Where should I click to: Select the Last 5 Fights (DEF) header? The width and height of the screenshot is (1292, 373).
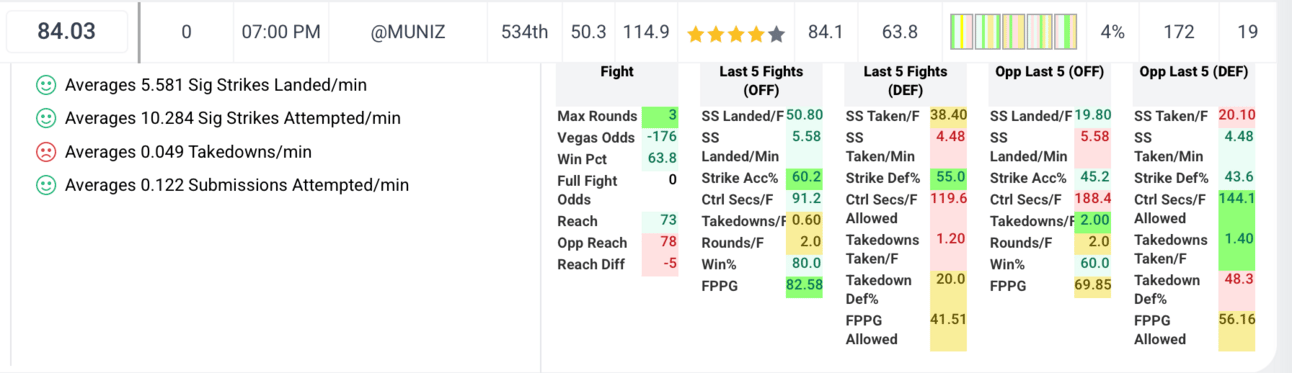click(906, 81)
